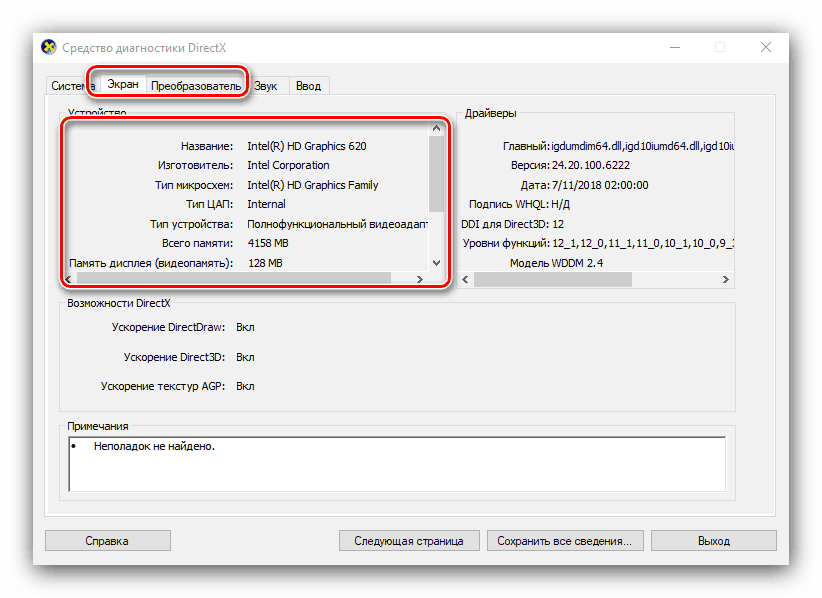The width and height of the screenshot is (822, 598).
Task: Click drivers panel scroll left arrow
Action: (x=465, y=279)
